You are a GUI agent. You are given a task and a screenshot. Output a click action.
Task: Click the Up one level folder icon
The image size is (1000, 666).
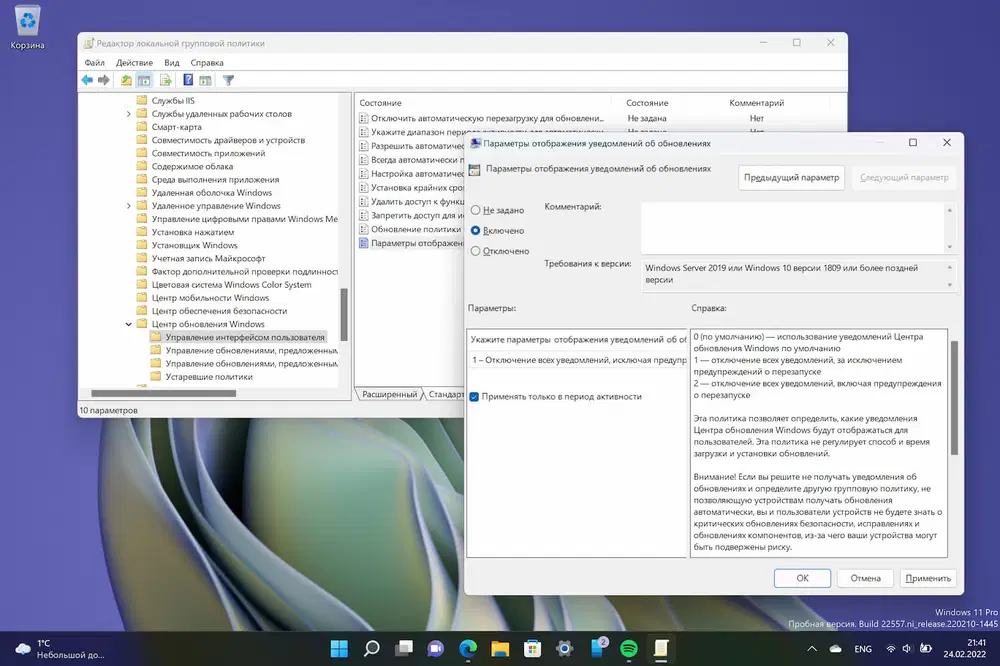click(x=126, y=80)
